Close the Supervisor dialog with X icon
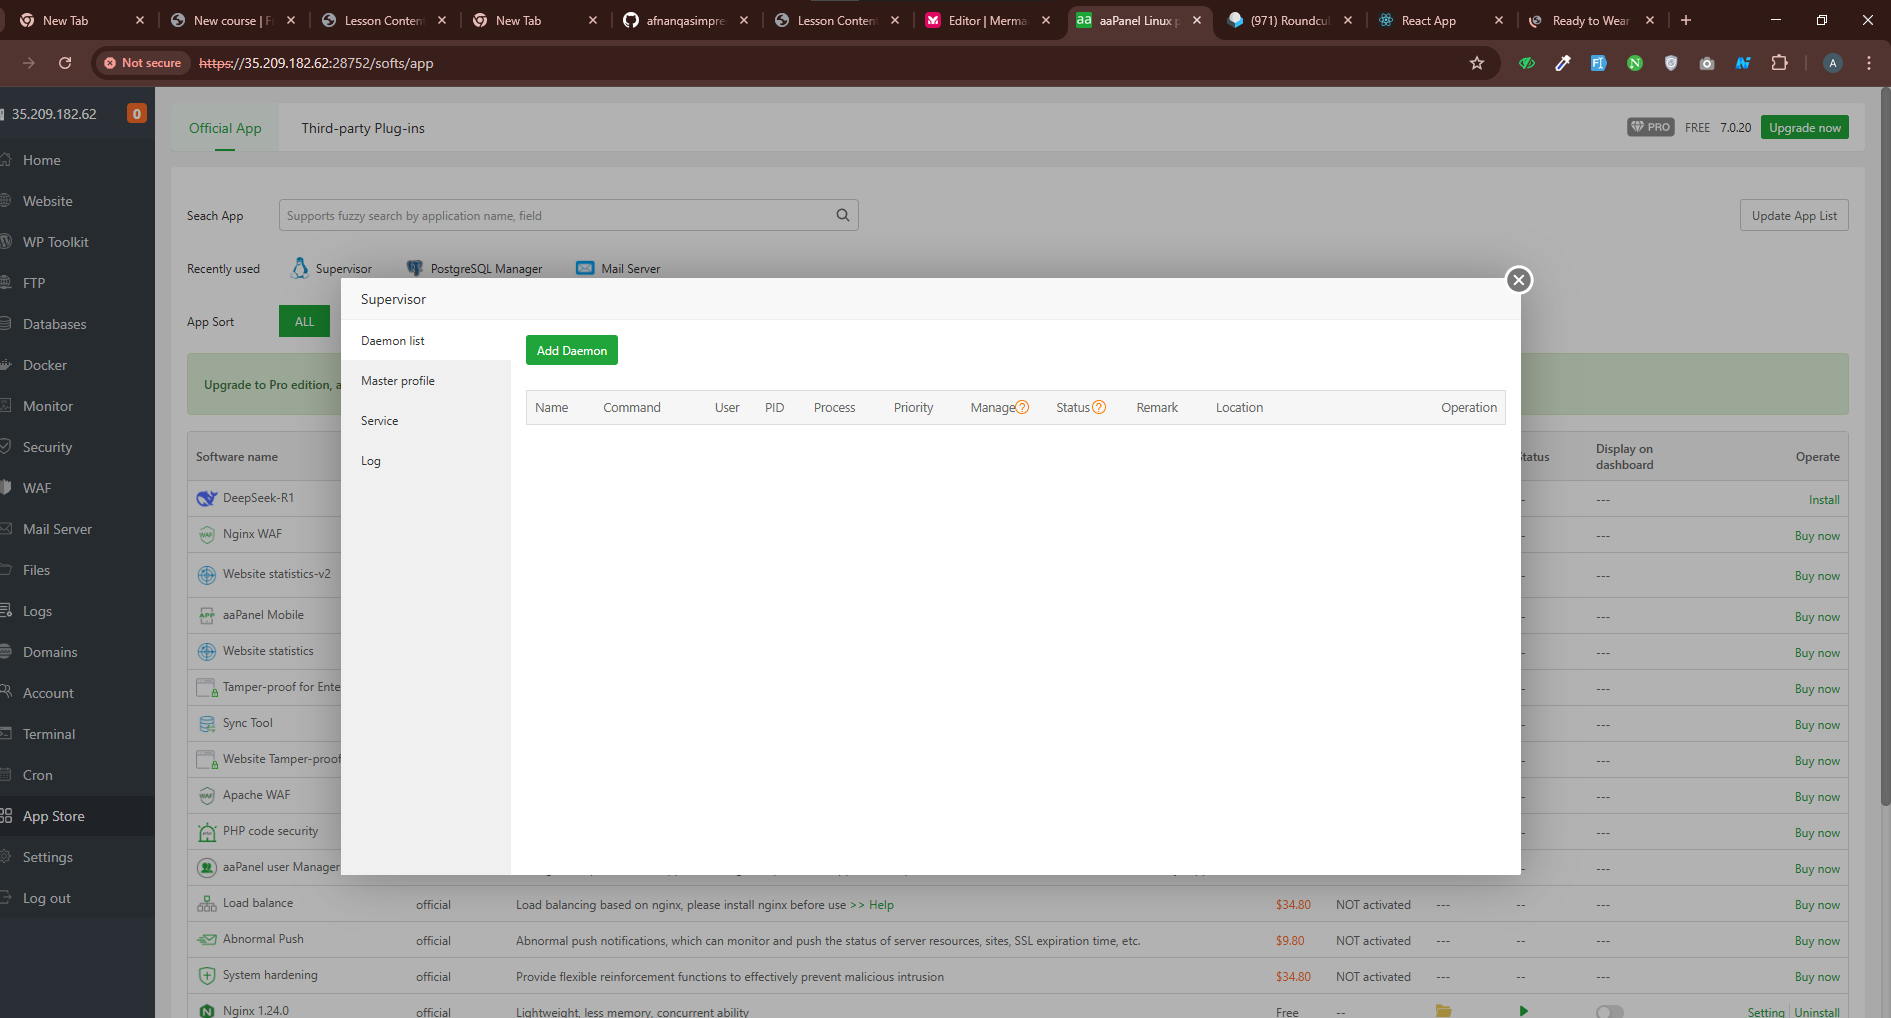The height and width of the screenshot is (1018, 1891). tap(1519, 280)
